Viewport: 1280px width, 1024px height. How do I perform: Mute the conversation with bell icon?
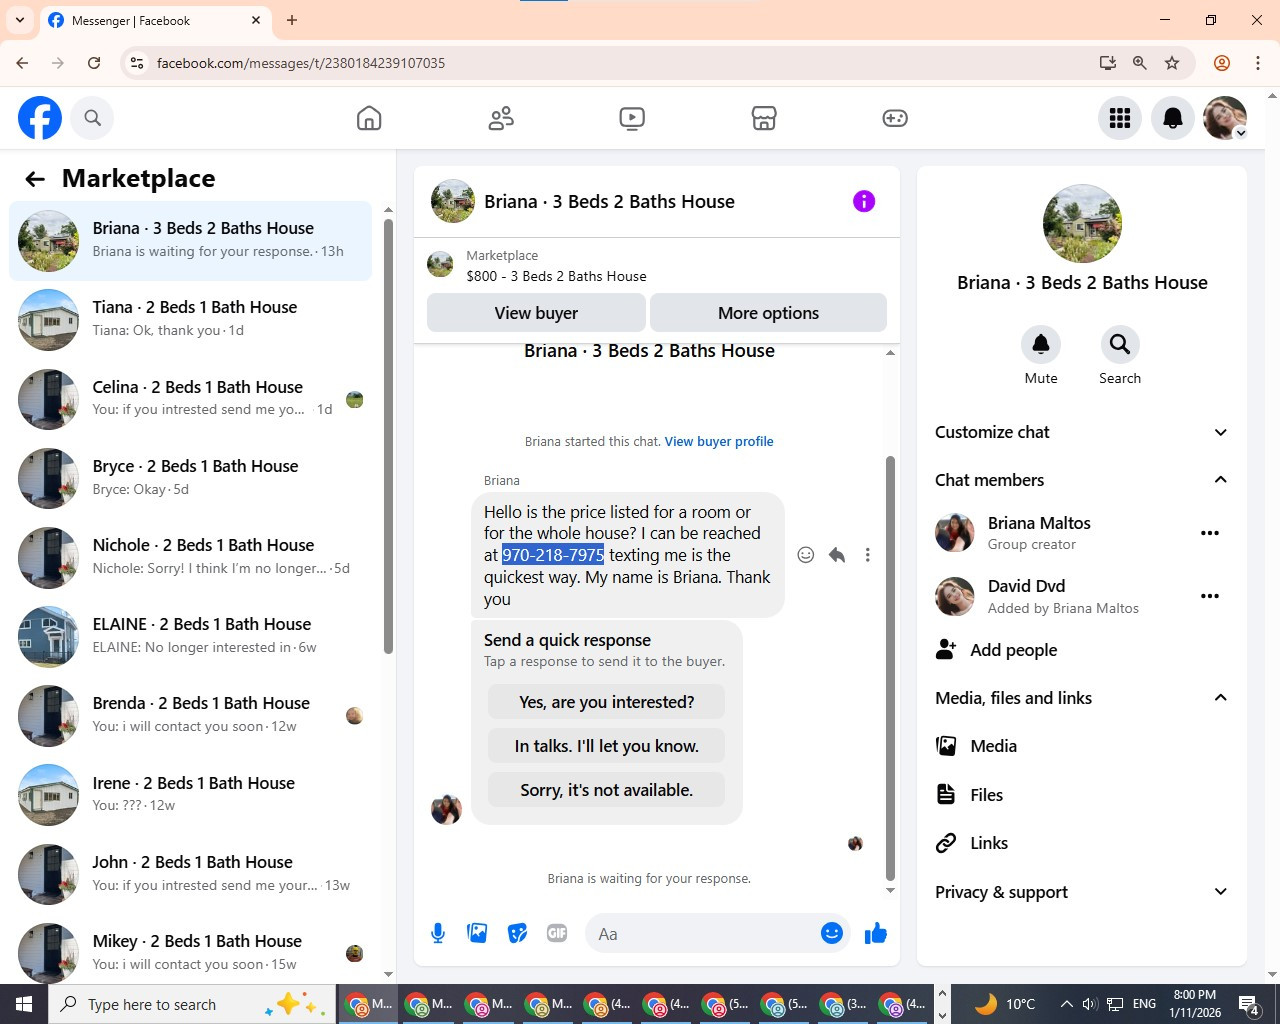click(1041, 344)
